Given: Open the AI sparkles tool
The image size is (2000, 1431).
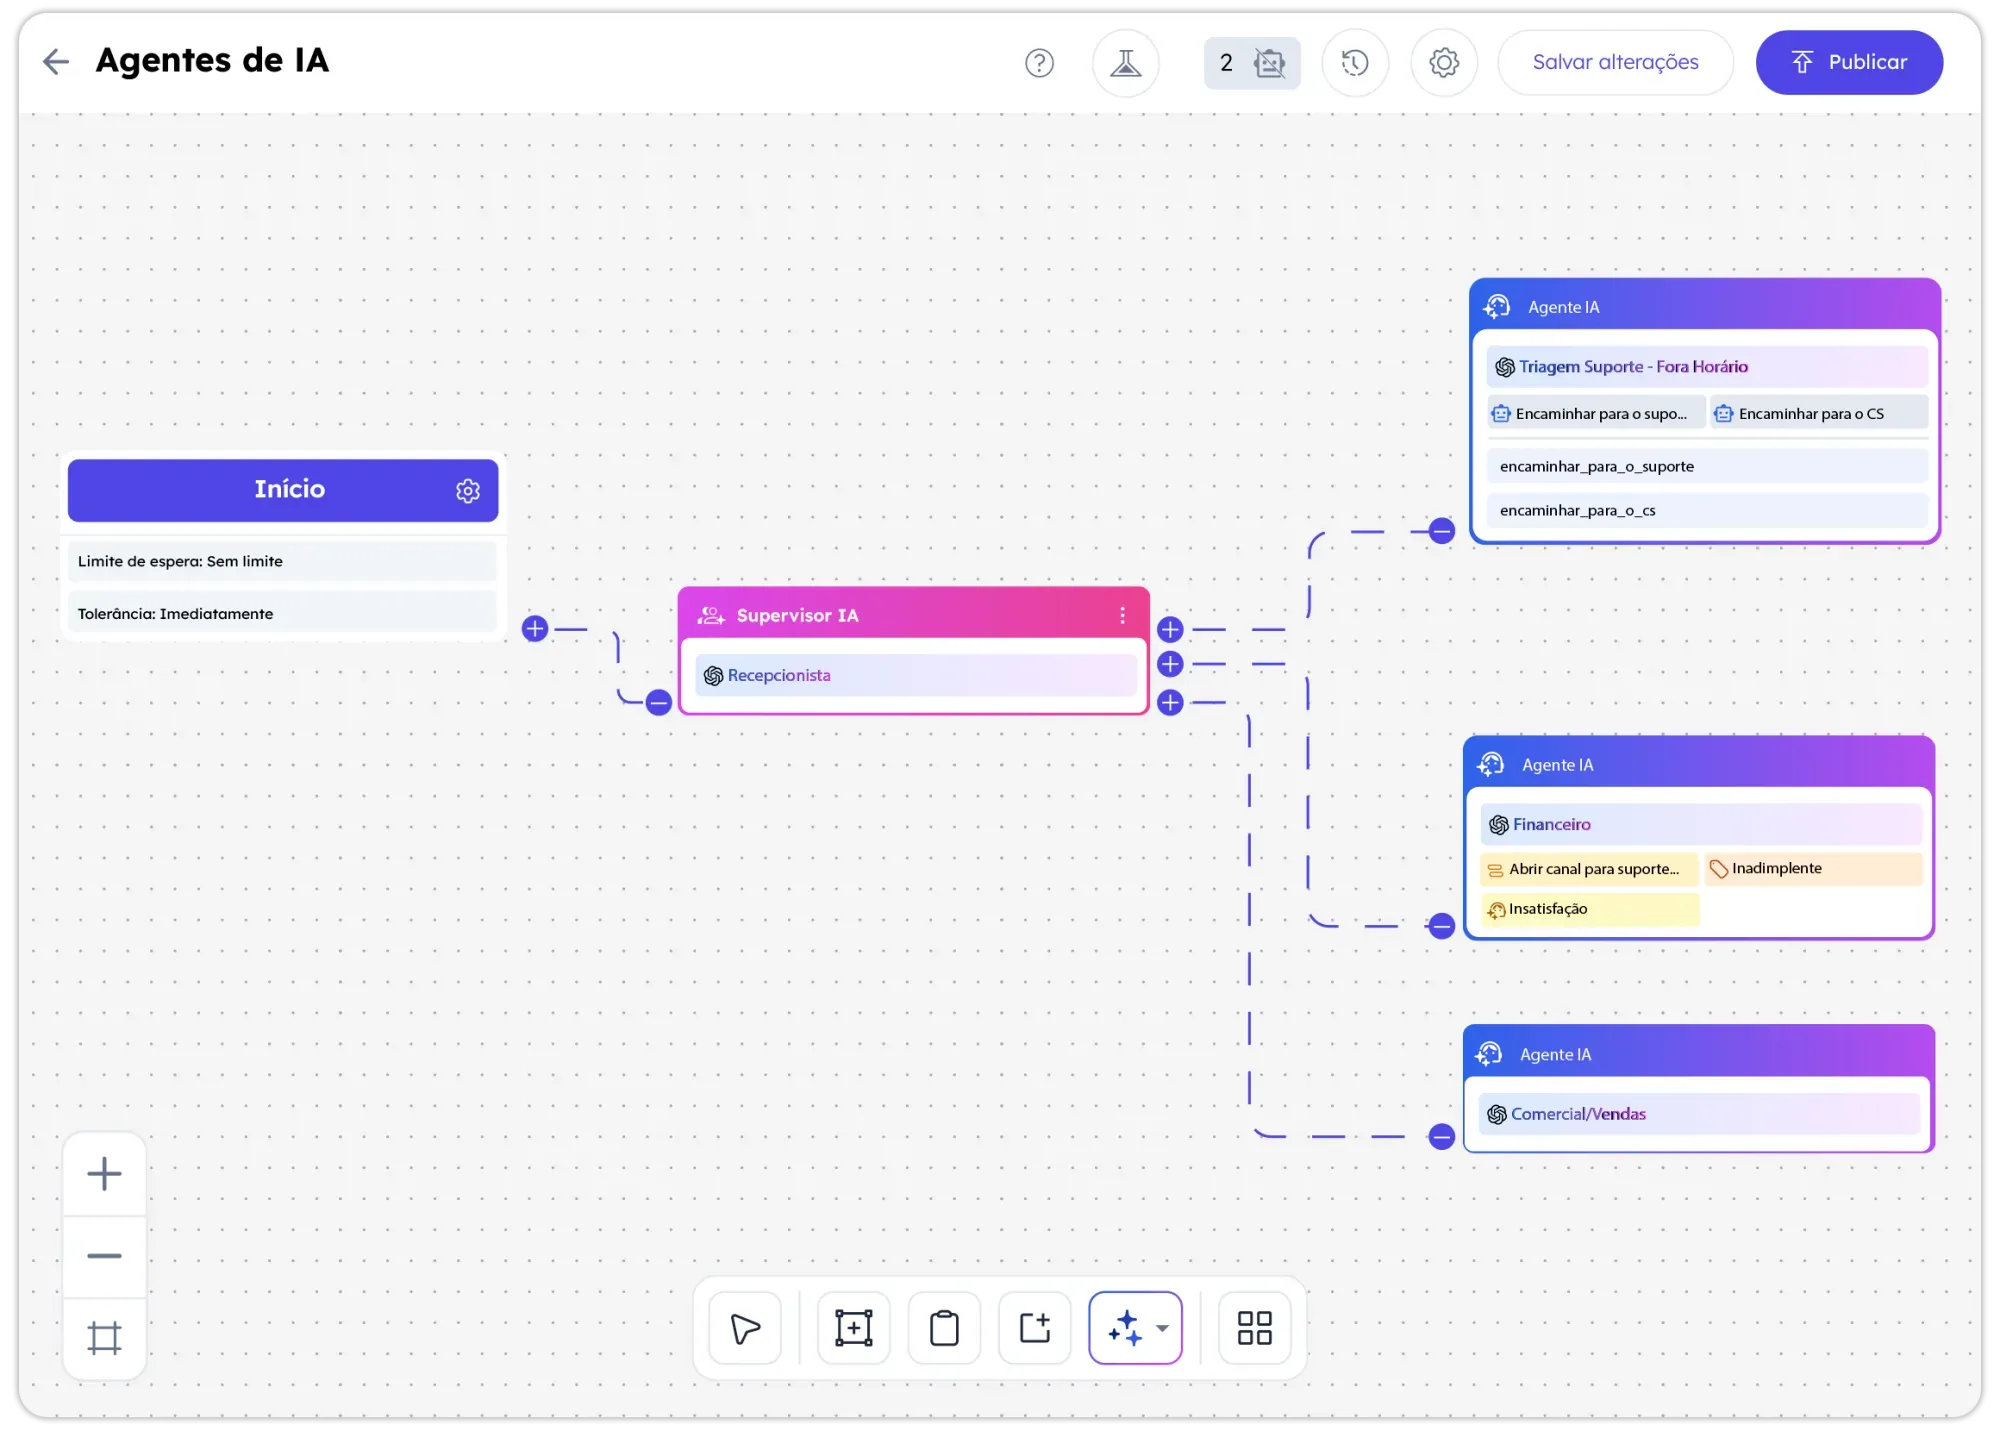Looking at the screenshot, I should 1125,1328.
